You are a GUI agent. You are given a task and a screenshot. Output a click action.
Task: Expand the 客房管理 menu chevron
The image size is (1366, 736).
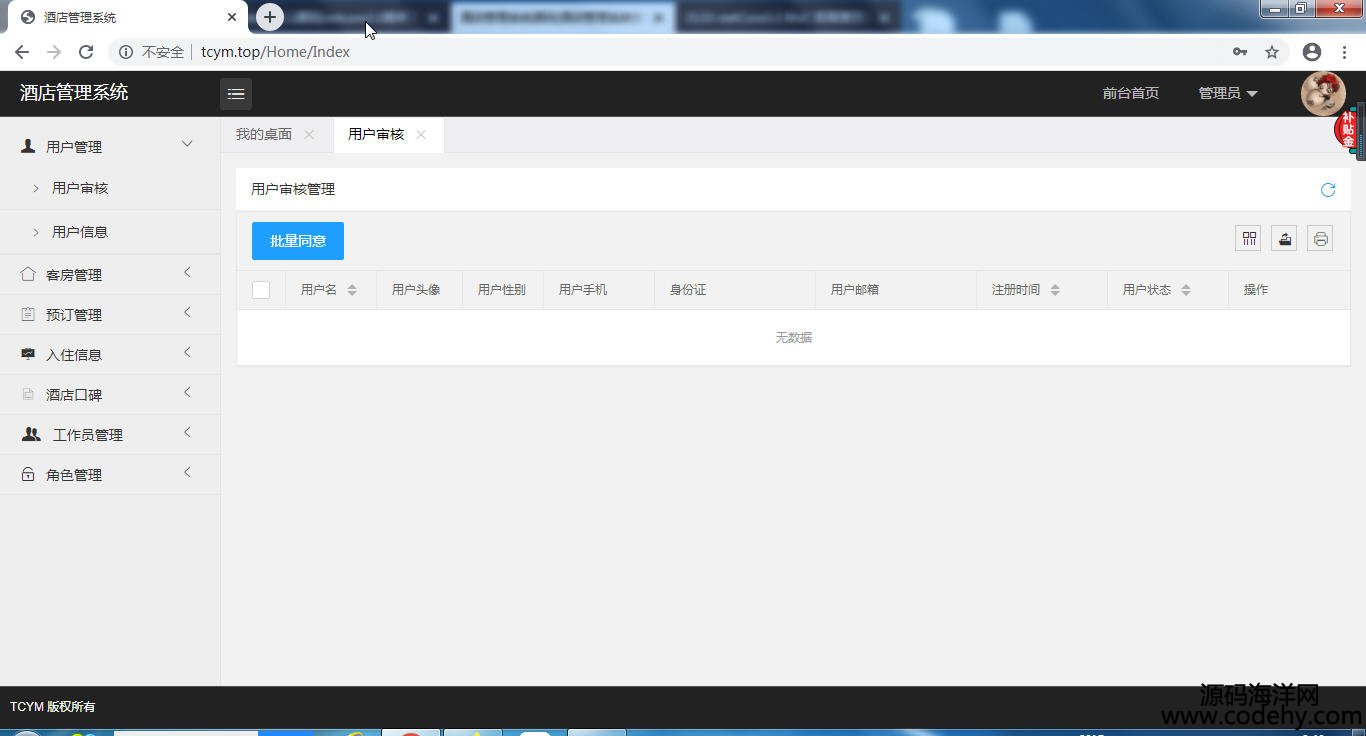click(187, 273)
